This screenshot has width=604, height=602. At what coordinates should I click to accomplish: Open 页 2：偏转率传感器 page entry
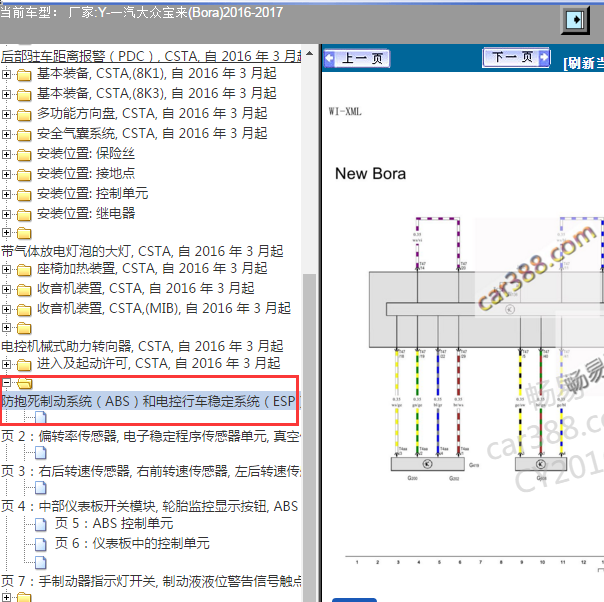[151, 436]
